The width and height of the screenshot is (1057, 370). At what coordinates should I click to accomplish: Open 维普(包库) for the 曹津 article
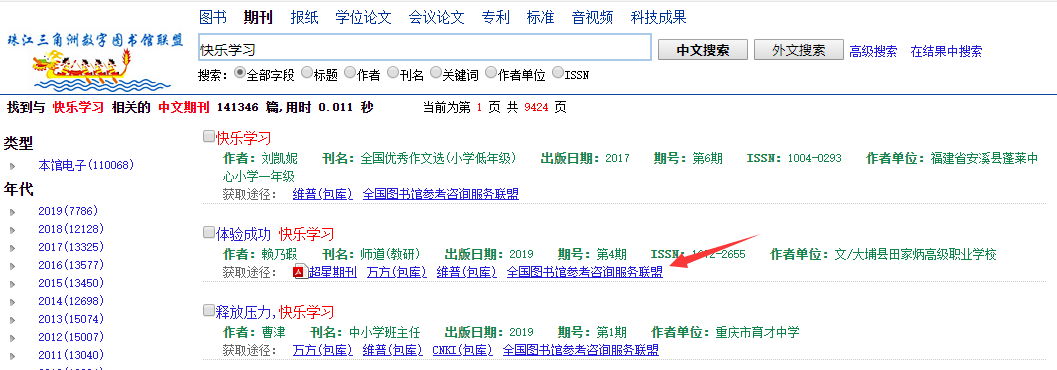tap(393, 350)
